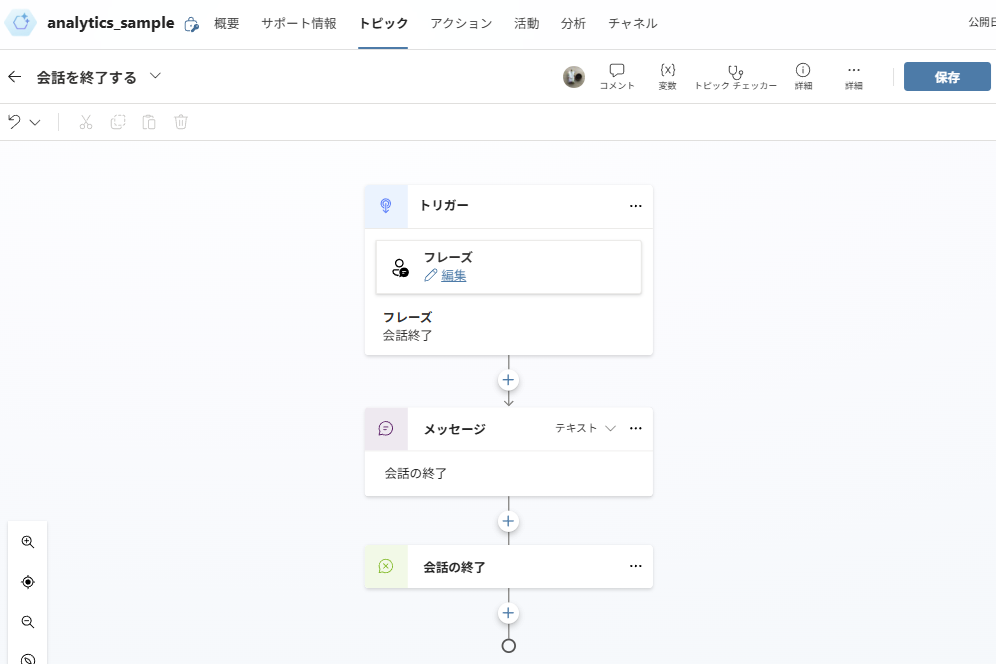The width and height of the screenshot is (996, 664).
Task: Click the undo arrow icon
Action: coord(15,121)
